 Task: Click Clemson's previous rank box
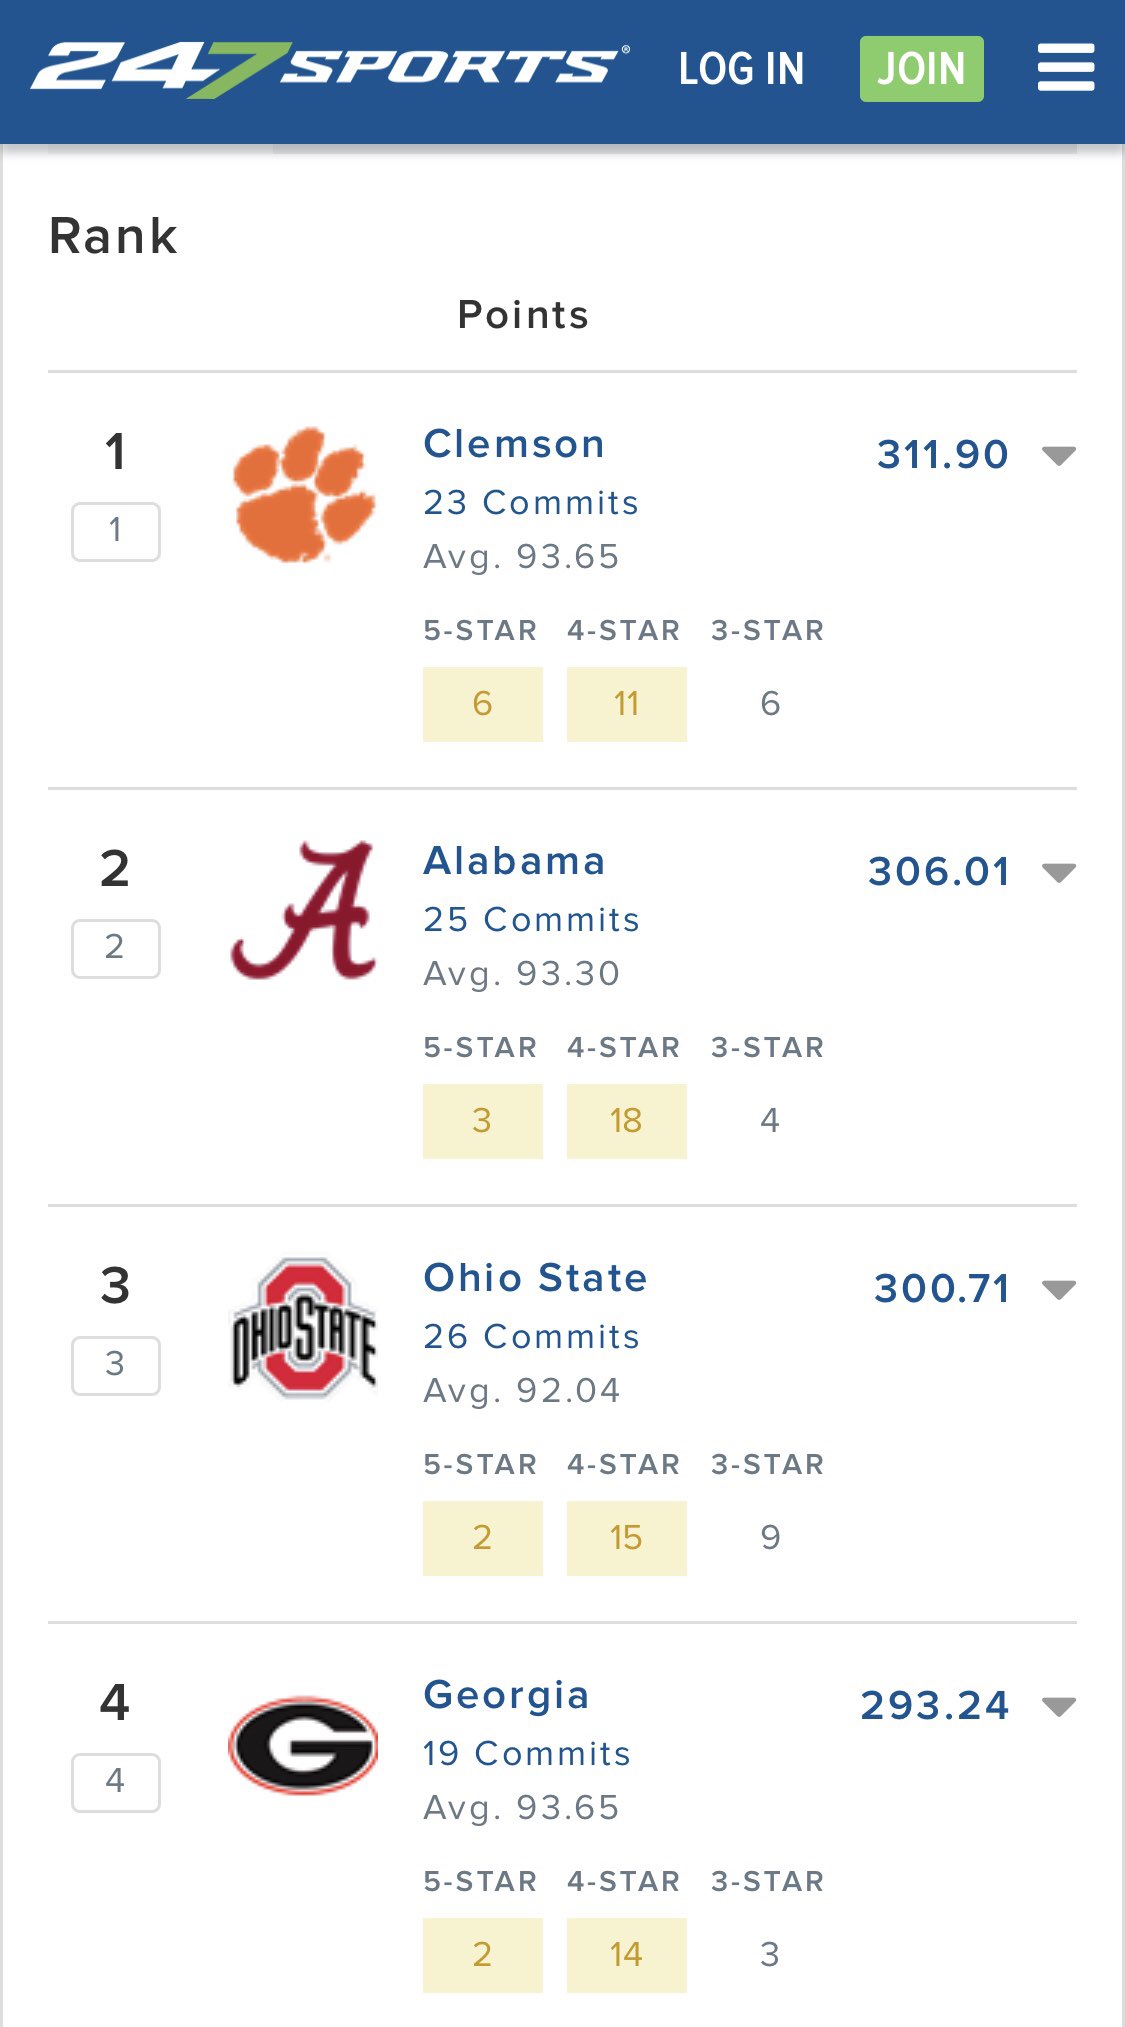tap(116, 531)
